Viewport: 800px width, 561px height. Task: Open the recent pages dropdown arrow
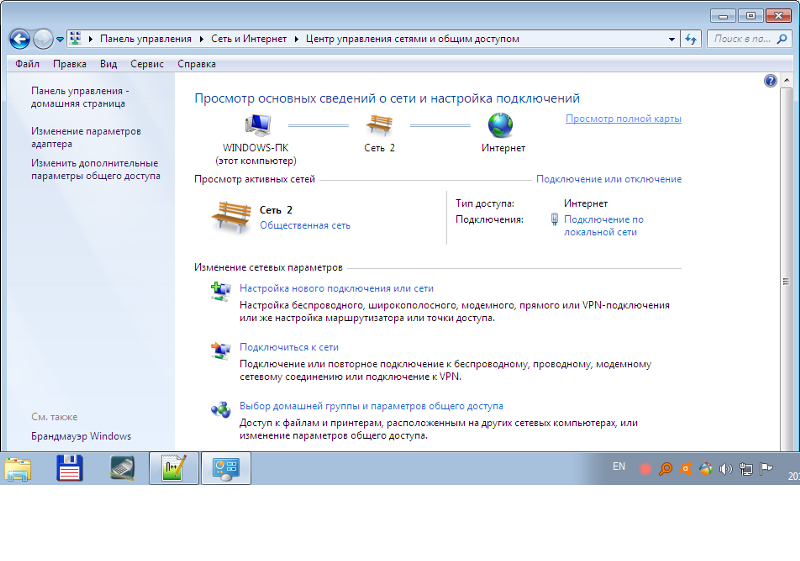tap(60, 39)
